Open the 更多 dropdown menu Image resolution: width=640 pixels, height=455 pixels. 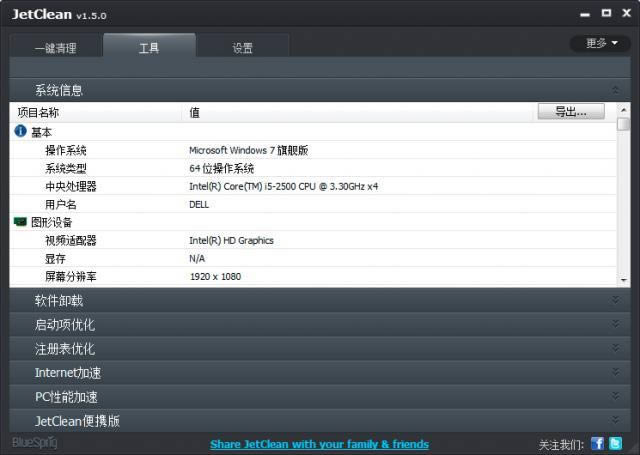pyautogui.click(x=600, y=43)
